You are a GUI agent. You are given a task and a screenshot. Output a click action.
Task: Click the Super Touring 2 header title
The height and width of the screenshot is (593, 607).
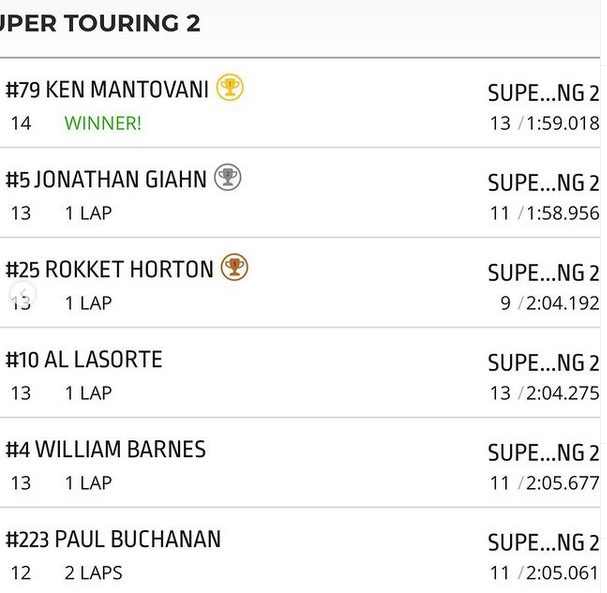coord(100,23)
